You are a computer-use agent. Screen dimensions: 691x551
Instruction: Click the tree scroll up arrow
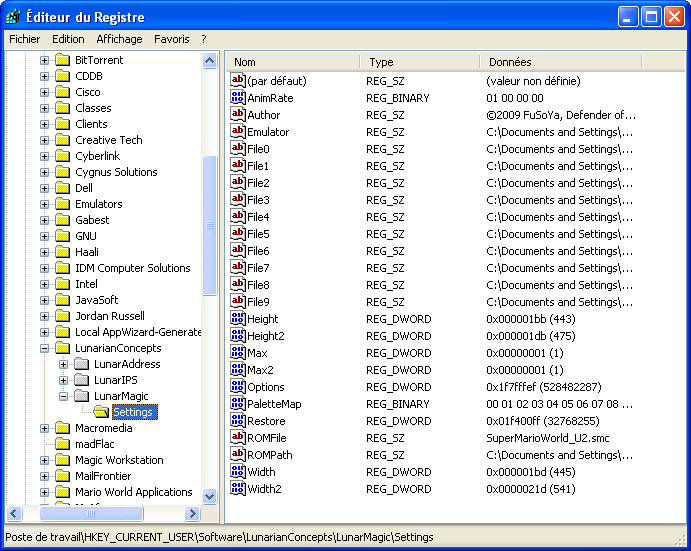[210, 60]
